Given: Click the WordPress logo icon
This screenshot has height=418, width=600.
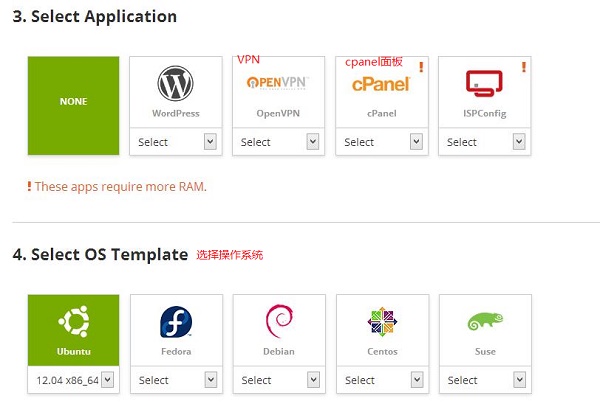Looking at the screenshot, I should click(175, 83).
